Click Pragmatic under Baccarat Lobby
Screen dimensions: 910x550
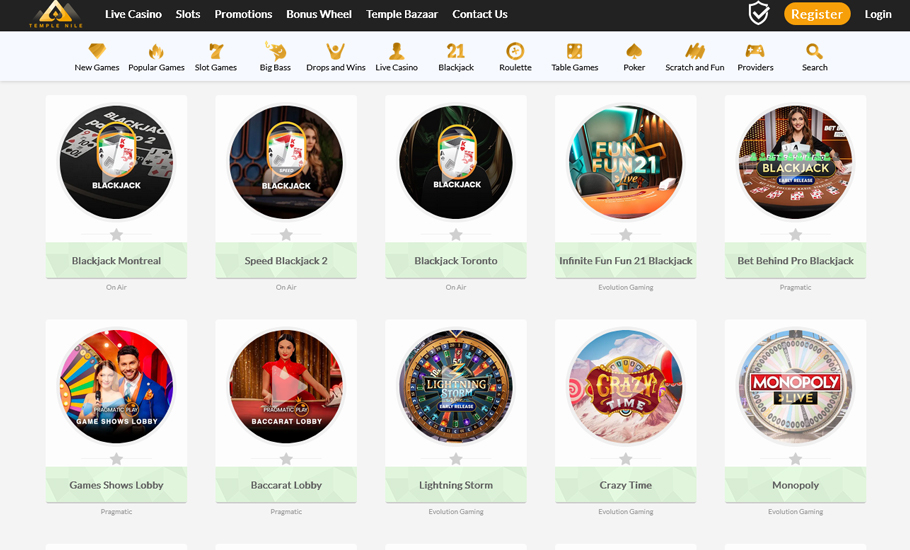[286, 512]
